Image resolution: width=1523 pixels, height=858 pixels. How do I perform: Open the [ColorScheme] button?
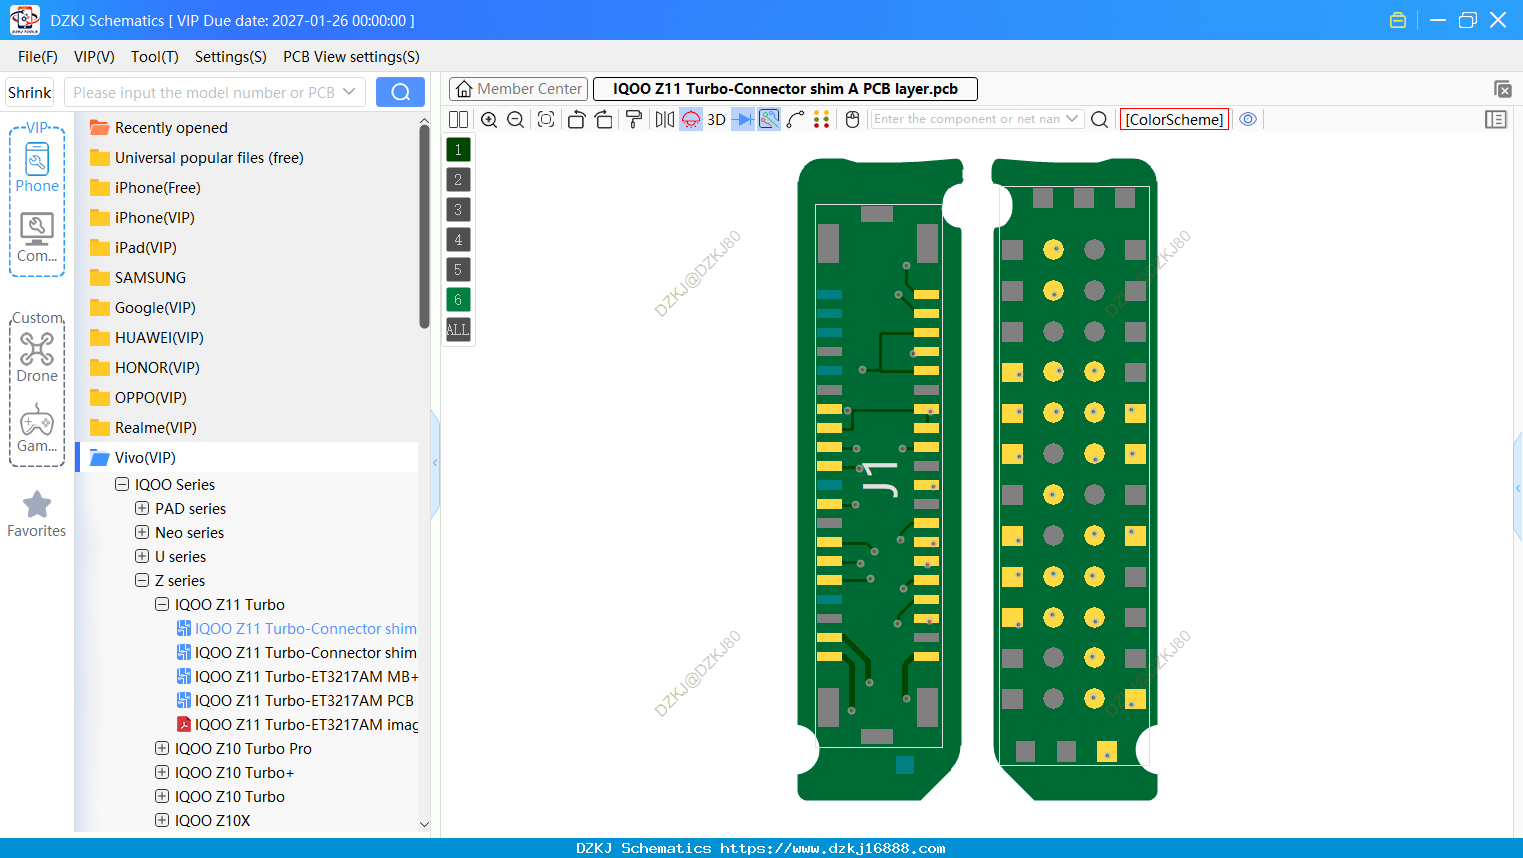tap(1174, 119)
